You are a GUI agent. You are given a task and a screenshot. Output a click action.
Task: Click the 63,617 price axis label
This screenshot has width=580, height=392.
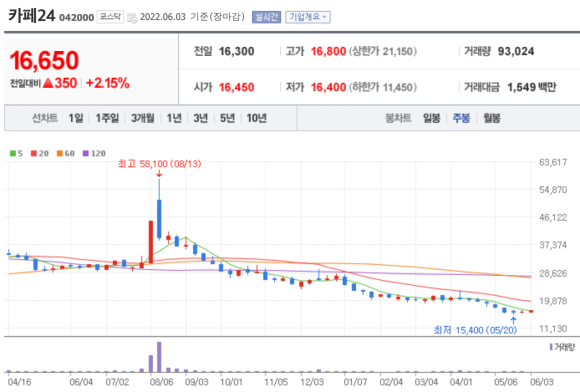[x=553, y=162]
